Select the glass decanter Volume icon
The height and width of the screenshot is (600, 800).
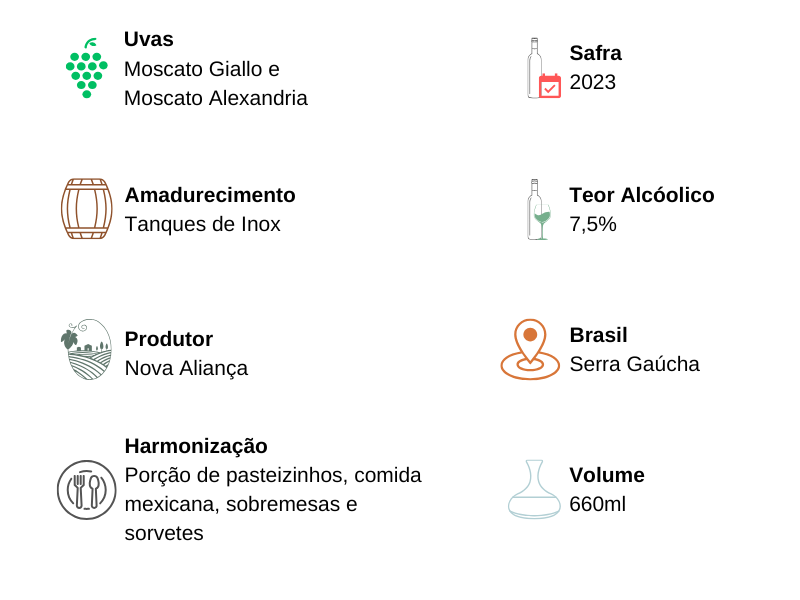point(534,489)
